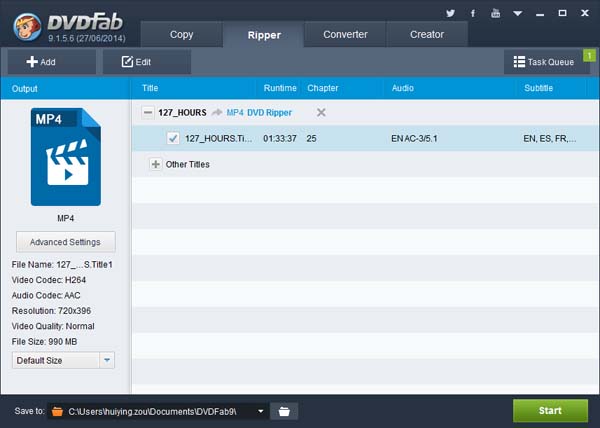Switch to the Ripper tab
This screenshot has height=428, width=600.
[264, 35]
